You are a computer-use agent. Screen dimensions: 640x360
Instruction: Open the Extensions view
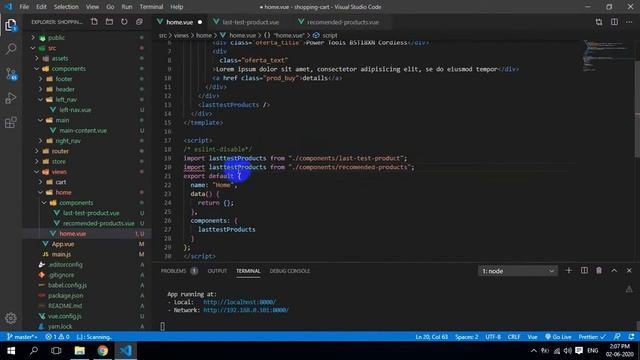[11, 122]
